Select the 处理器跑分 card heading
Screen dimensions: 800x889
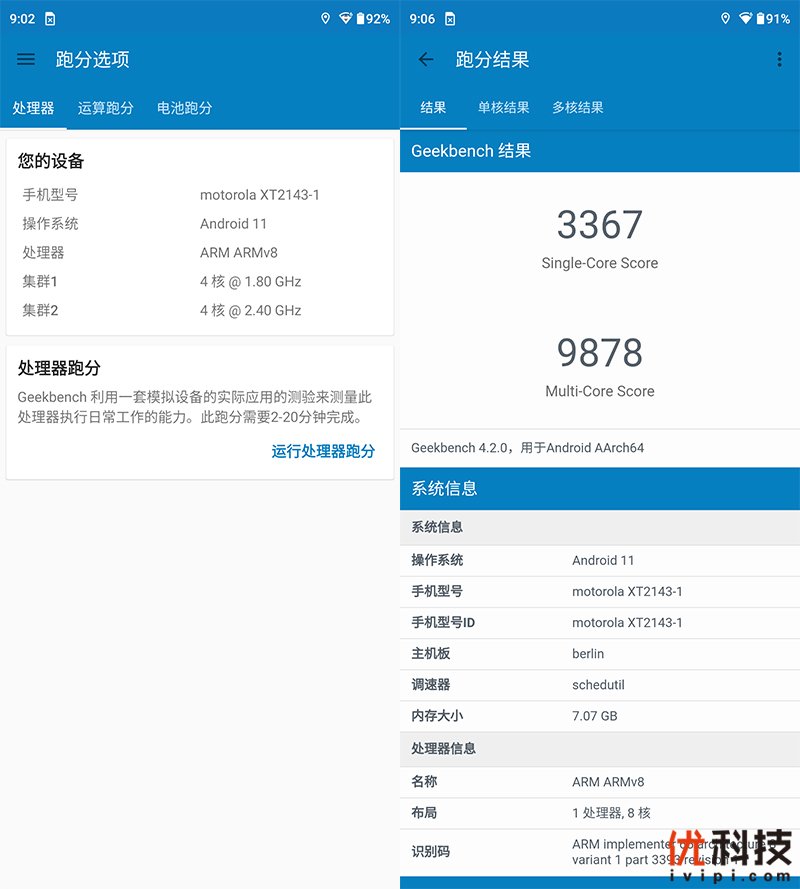(x=59, y=368)
